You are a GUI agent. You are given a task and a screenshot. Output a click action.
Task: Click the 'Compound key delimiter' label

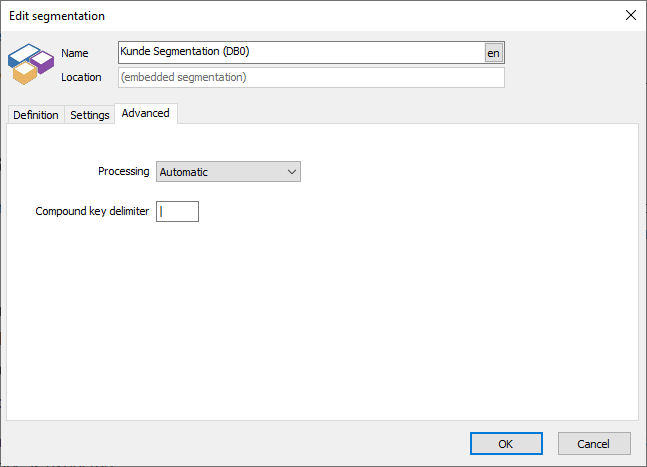click(92, 211)
